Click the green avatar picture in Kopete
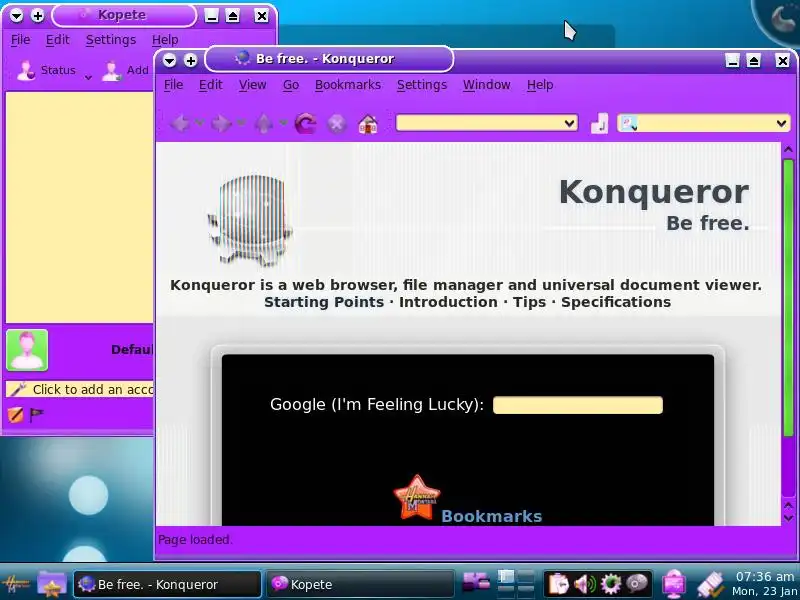 pos(27,350)
